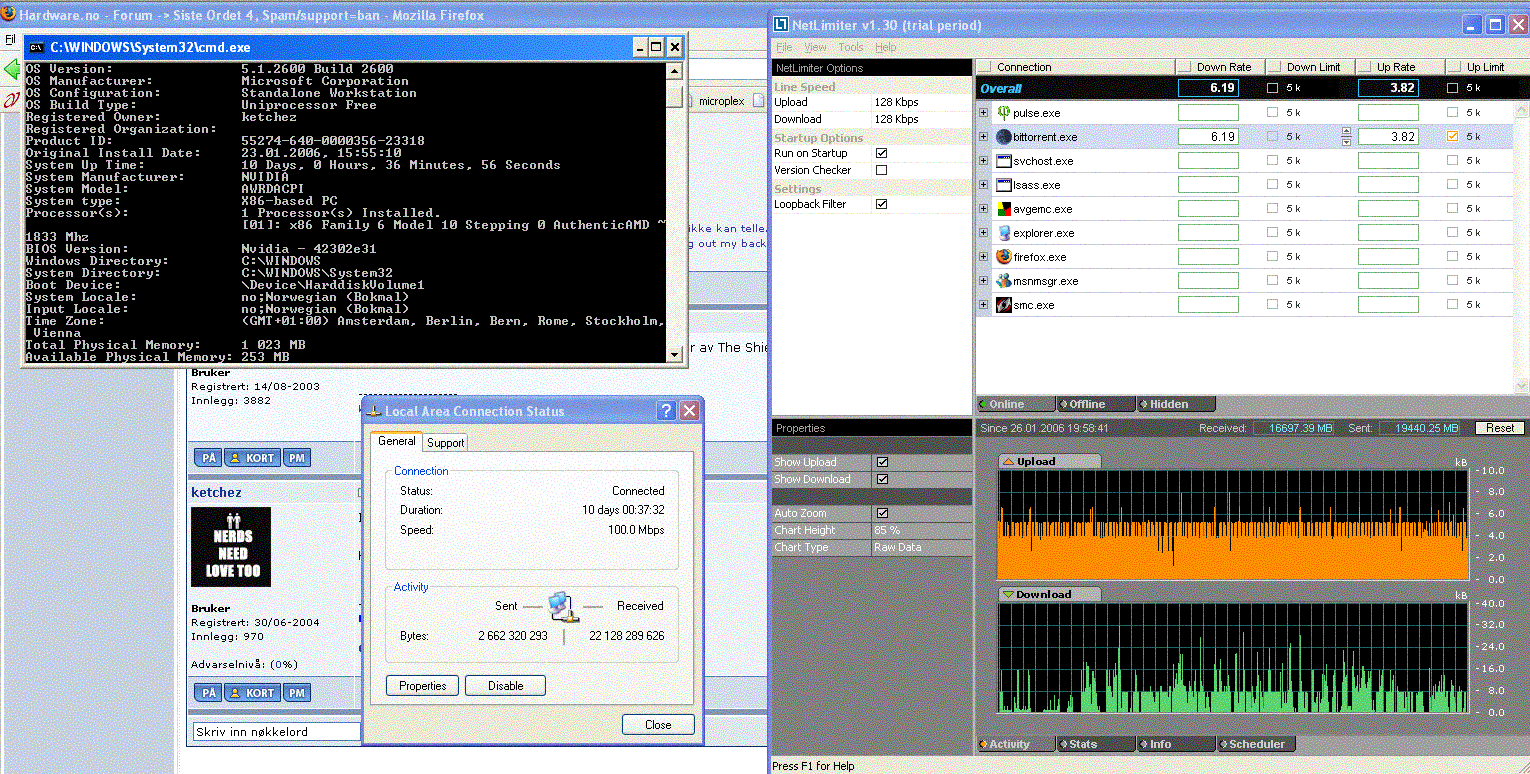
Task: Click the Down Rate column header
Action: (x=1220, y=67)
